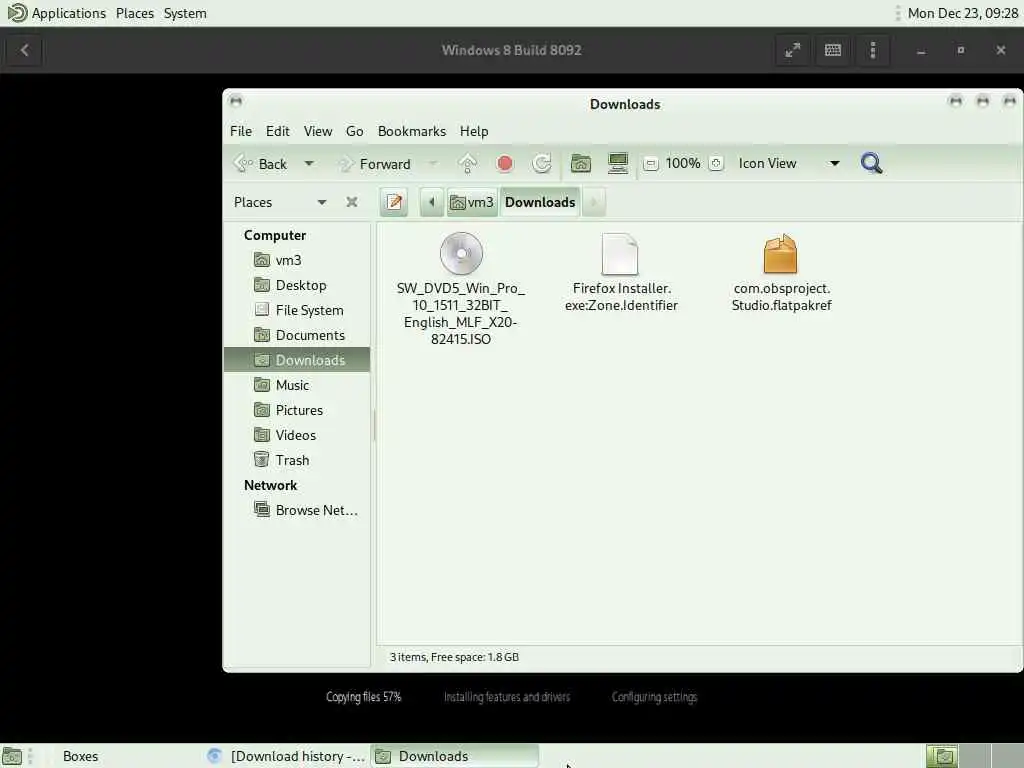The width and height of the screenshot is (1024, 768).
Task: Click the Forward navigation button
Action: (375, 163)
